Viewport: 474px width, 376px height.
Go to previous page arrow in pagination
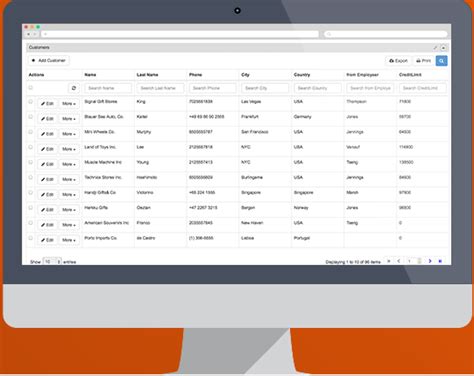click(399, 261)
